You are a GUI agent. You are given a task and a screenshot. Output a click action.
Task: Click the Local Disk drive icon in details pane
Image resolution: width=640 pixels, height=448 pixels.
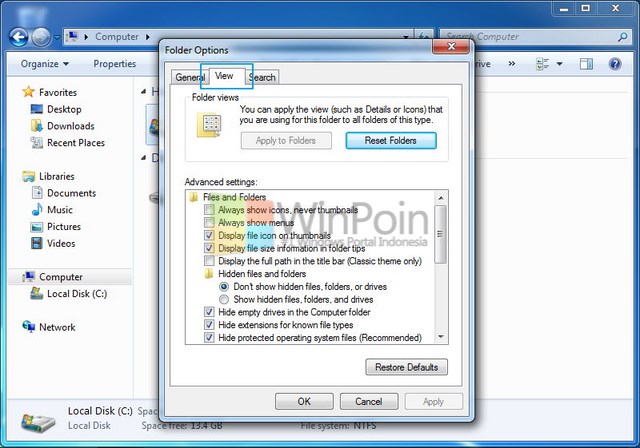coord(38,423)
